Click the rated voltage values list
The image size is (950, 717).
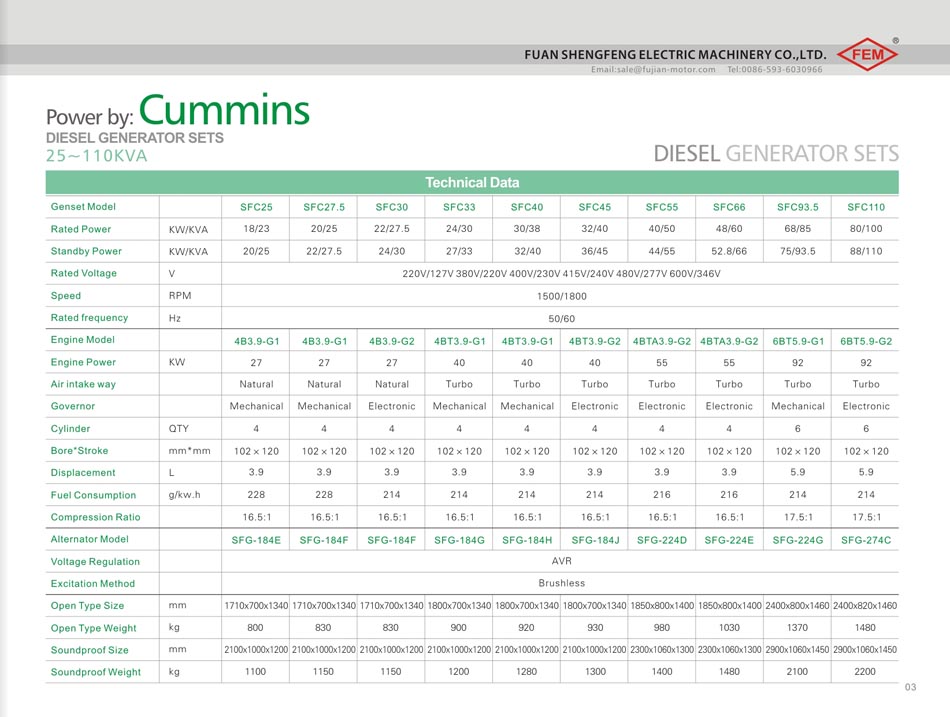tap(562, 274)
